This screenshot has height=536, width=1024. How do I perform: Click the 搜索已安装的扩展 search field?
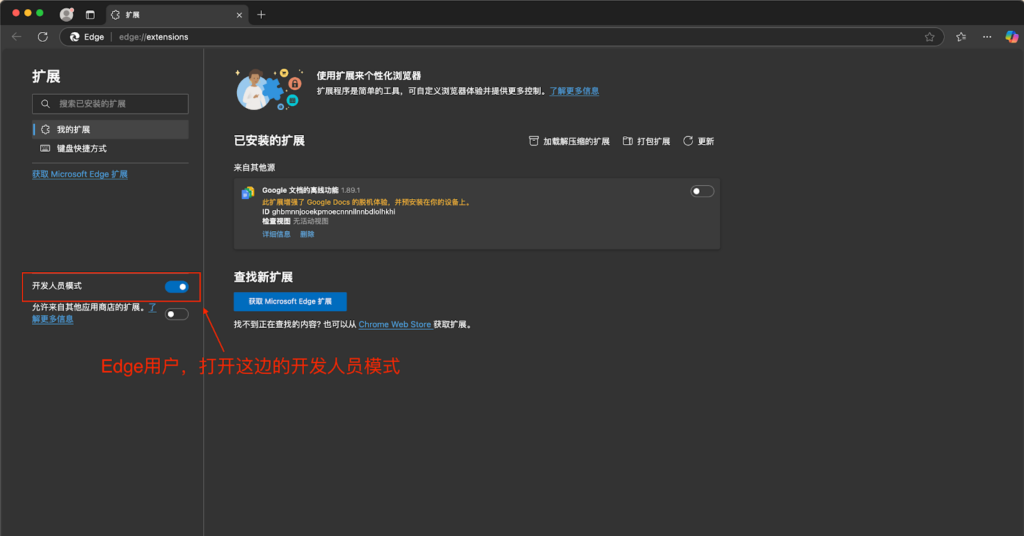(110, 104)
